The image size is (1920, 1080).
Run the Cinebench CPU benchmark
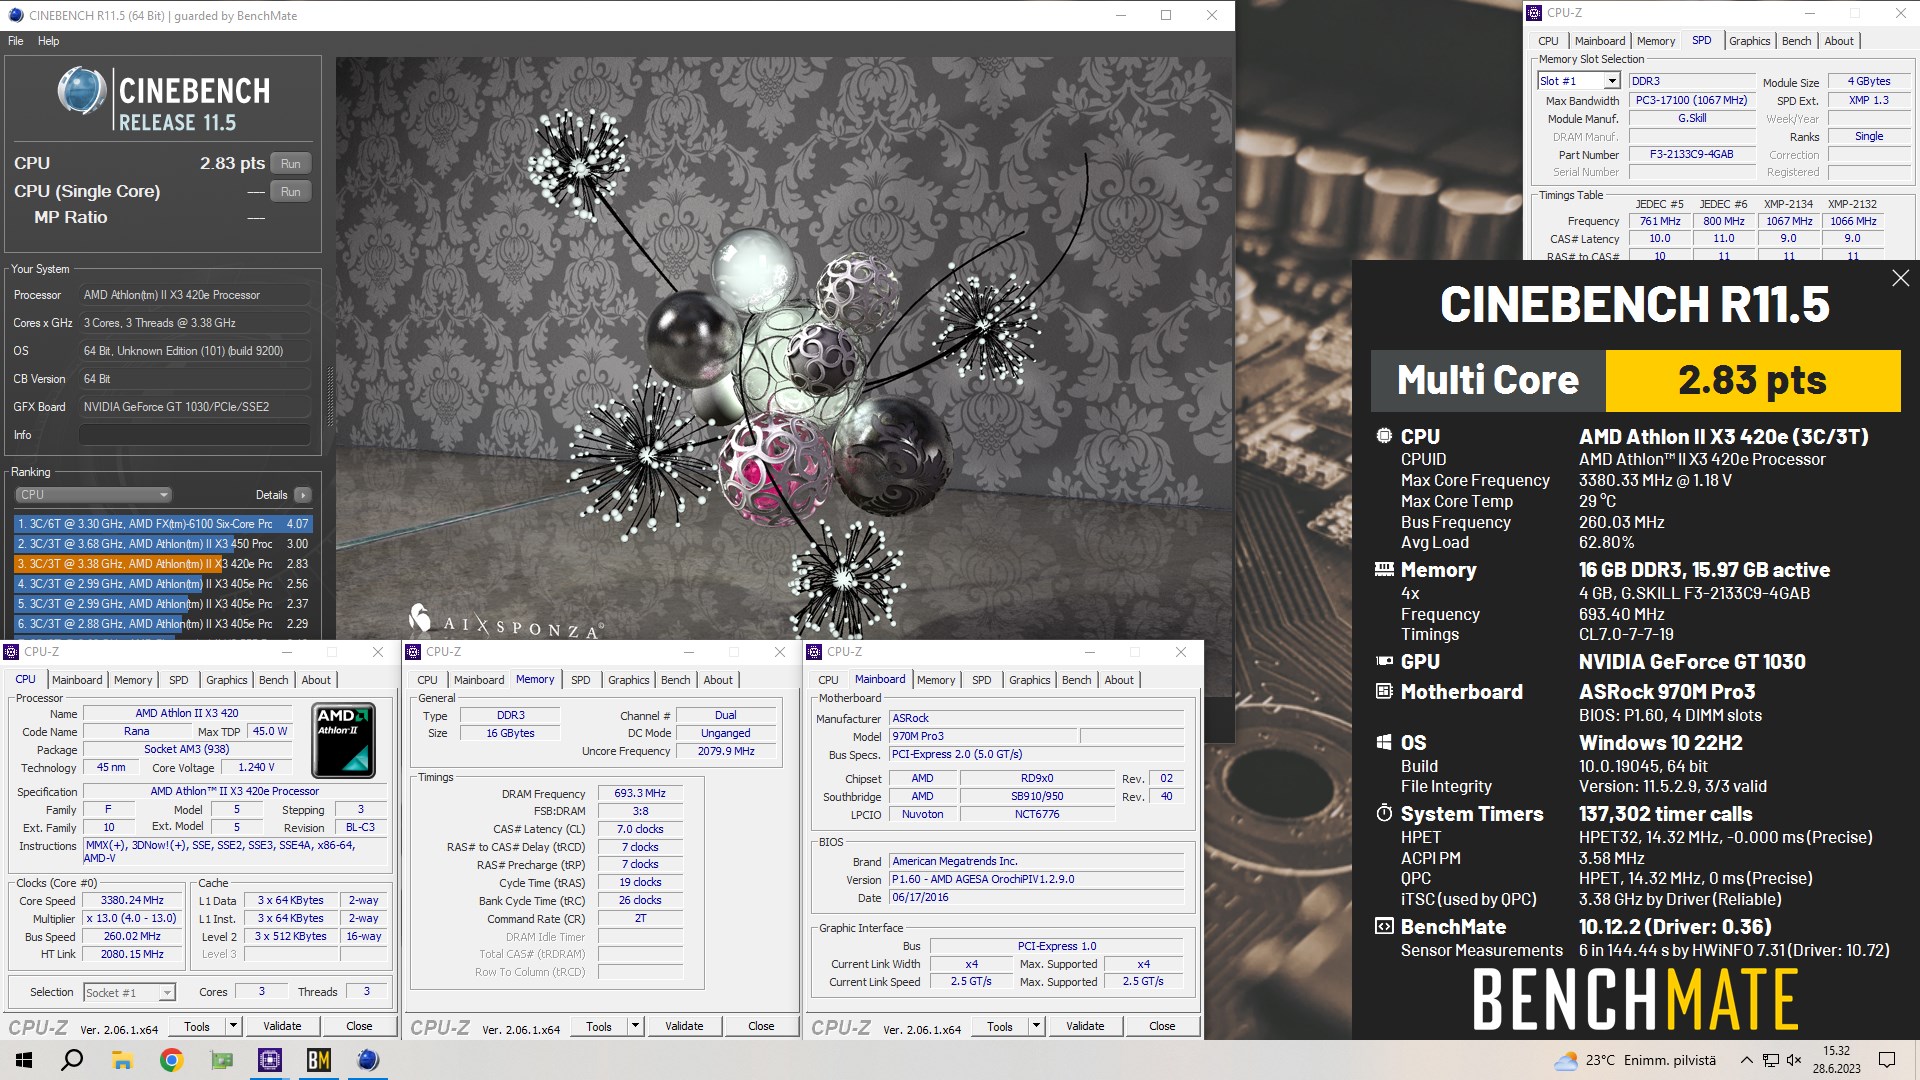[290, 164]
